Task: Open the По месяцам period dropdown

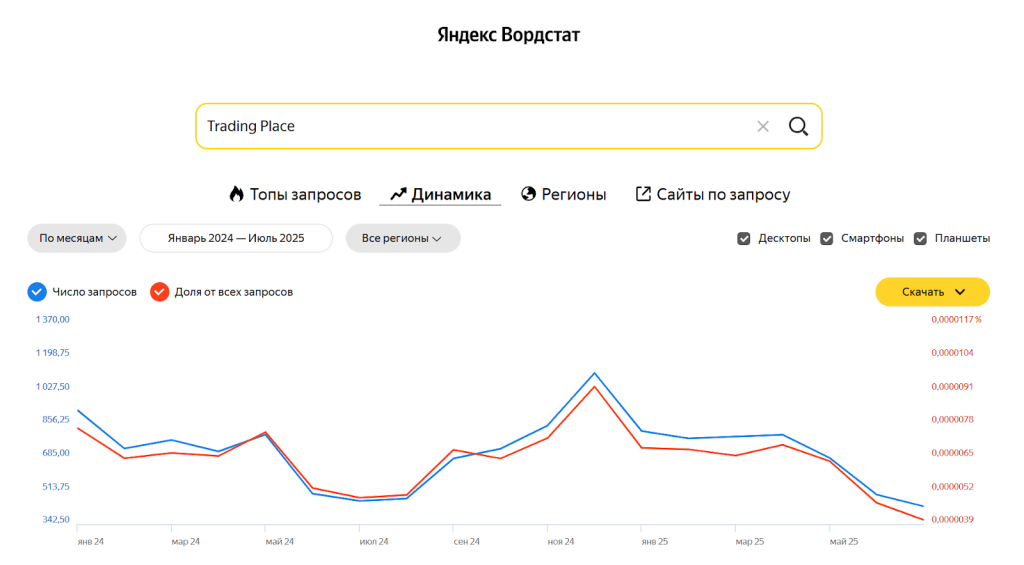Action: 77,238
